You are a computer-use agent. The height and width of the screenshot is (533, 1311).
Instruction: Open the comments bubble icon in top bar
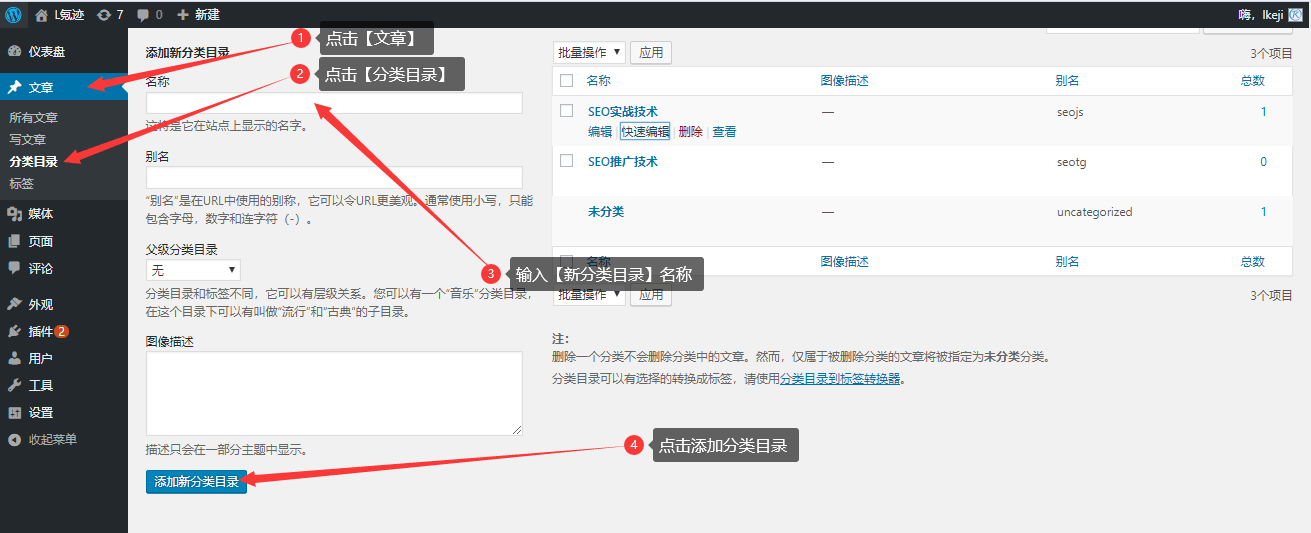tap(144, 15)
